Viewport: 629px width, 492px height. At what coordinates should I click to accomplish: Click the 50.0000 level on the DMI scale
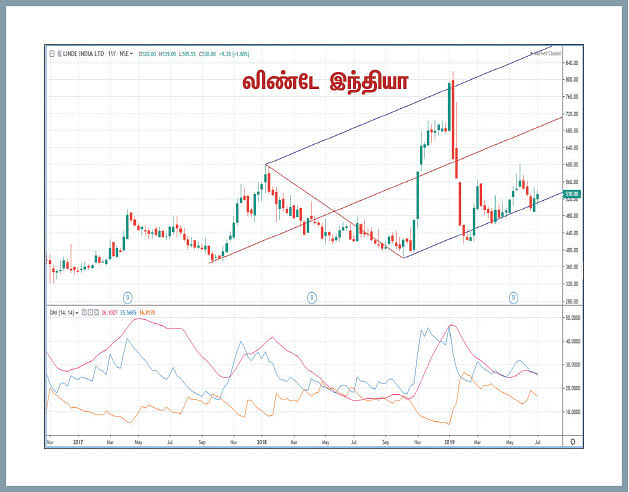(572, 317)
